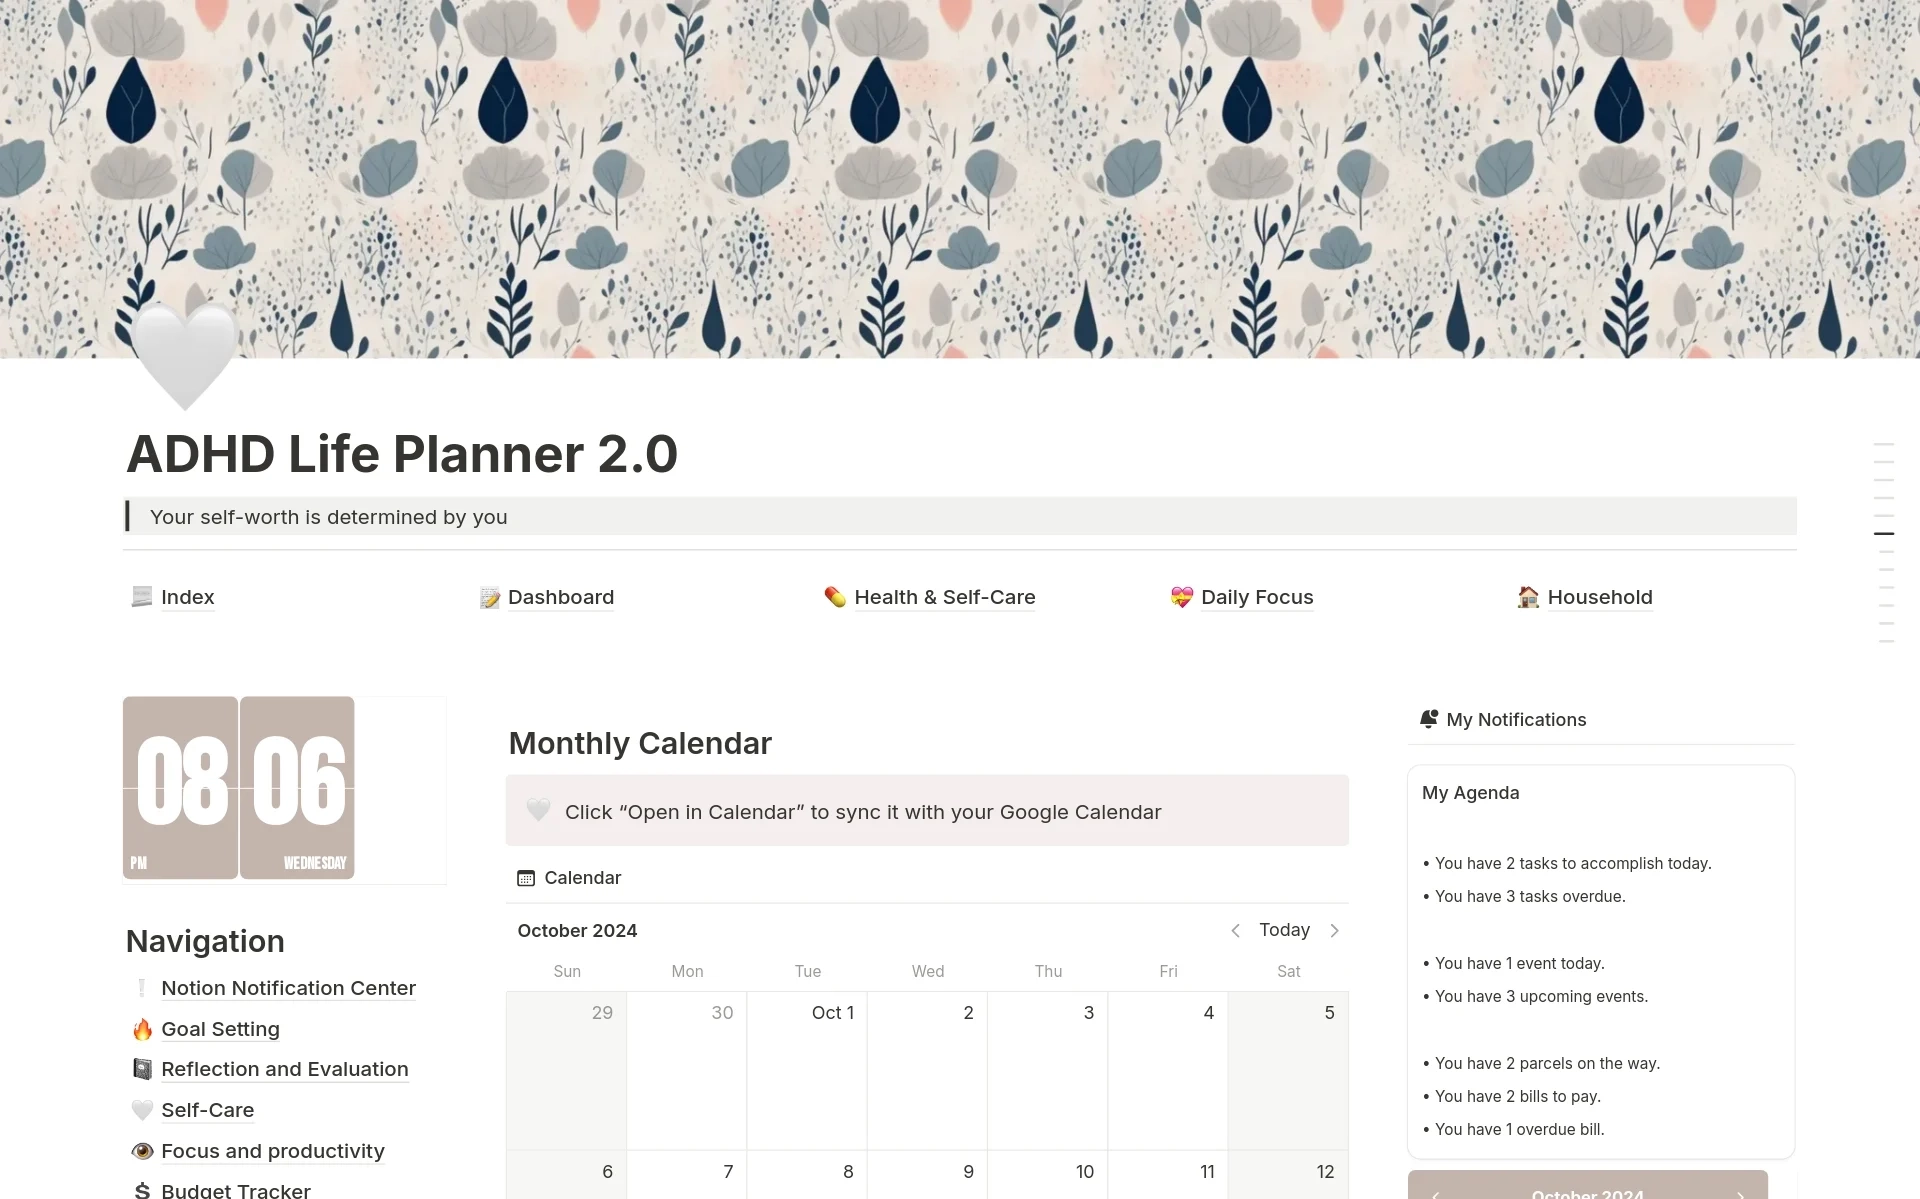Click the Today button on calendar
Viewport: 1920px width, 1199px height.
click(x=1283, y=928)
